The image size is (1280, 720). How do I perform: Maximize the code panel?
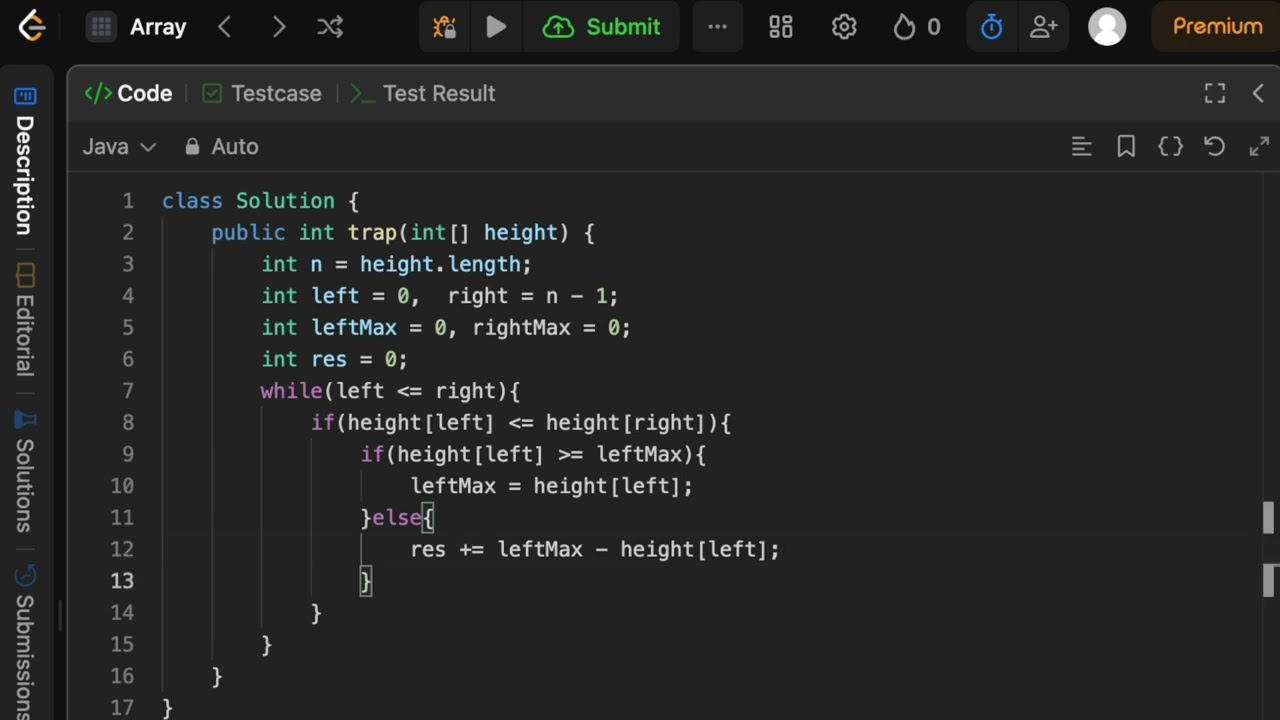[x=1215, y=93]
